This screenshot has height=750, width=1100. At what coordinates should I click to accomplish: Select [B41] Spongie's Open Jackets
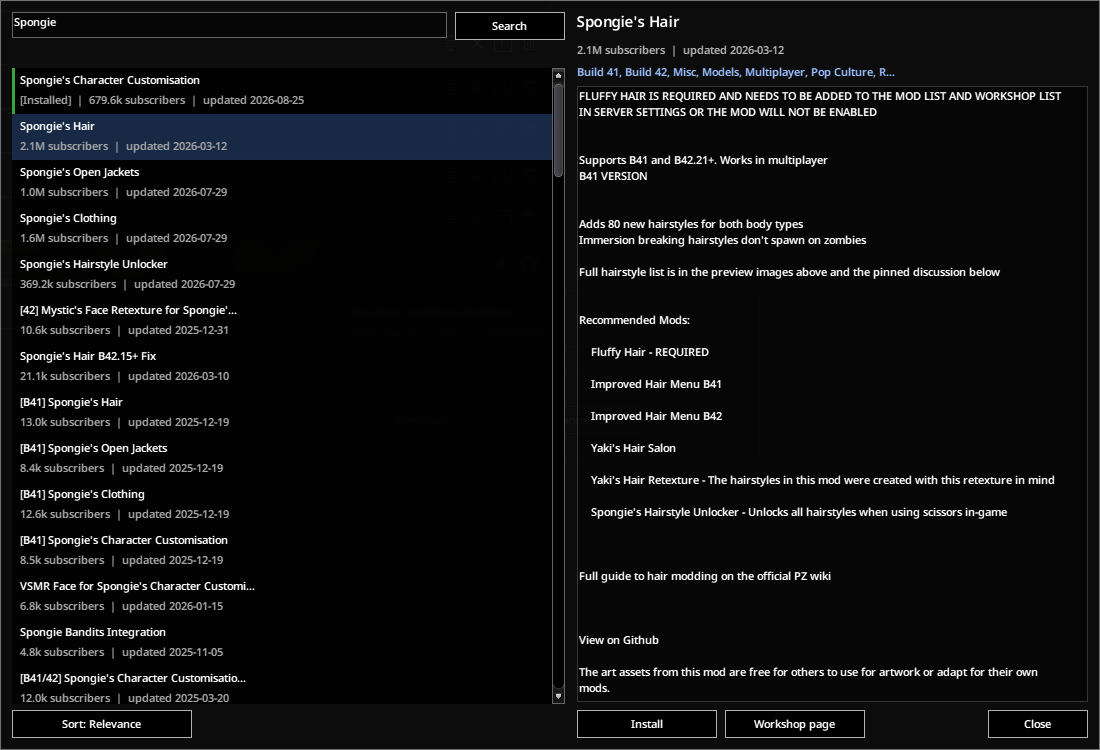[282, 458]
